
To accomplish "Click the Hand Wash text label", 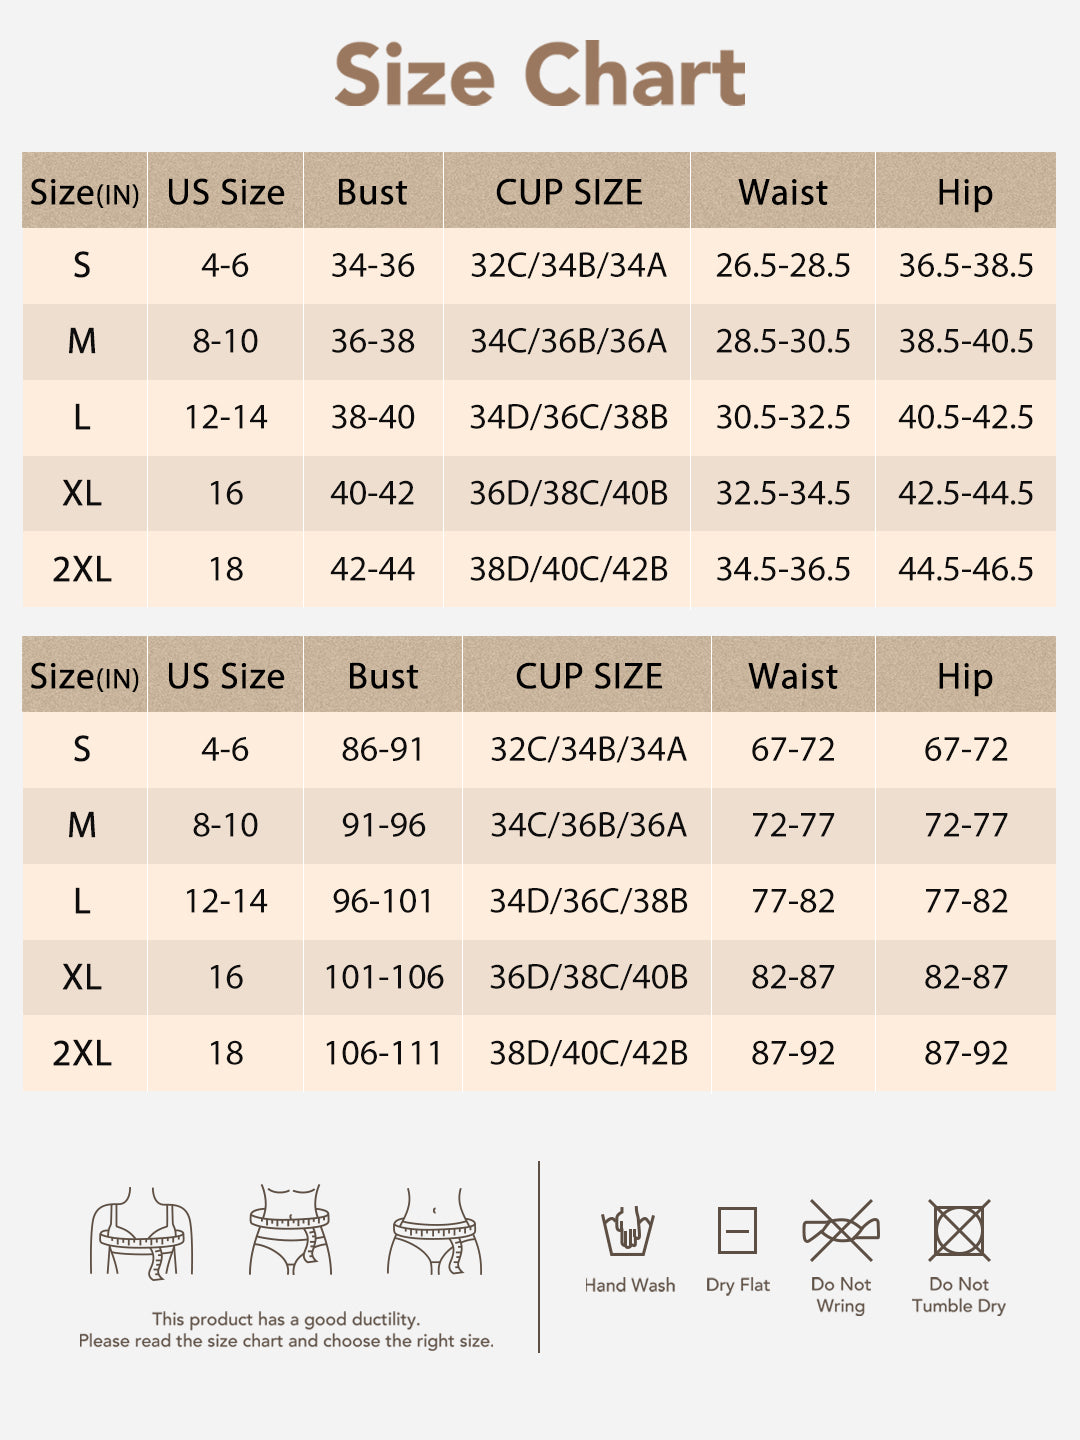I will click(x=630, y=1285).
